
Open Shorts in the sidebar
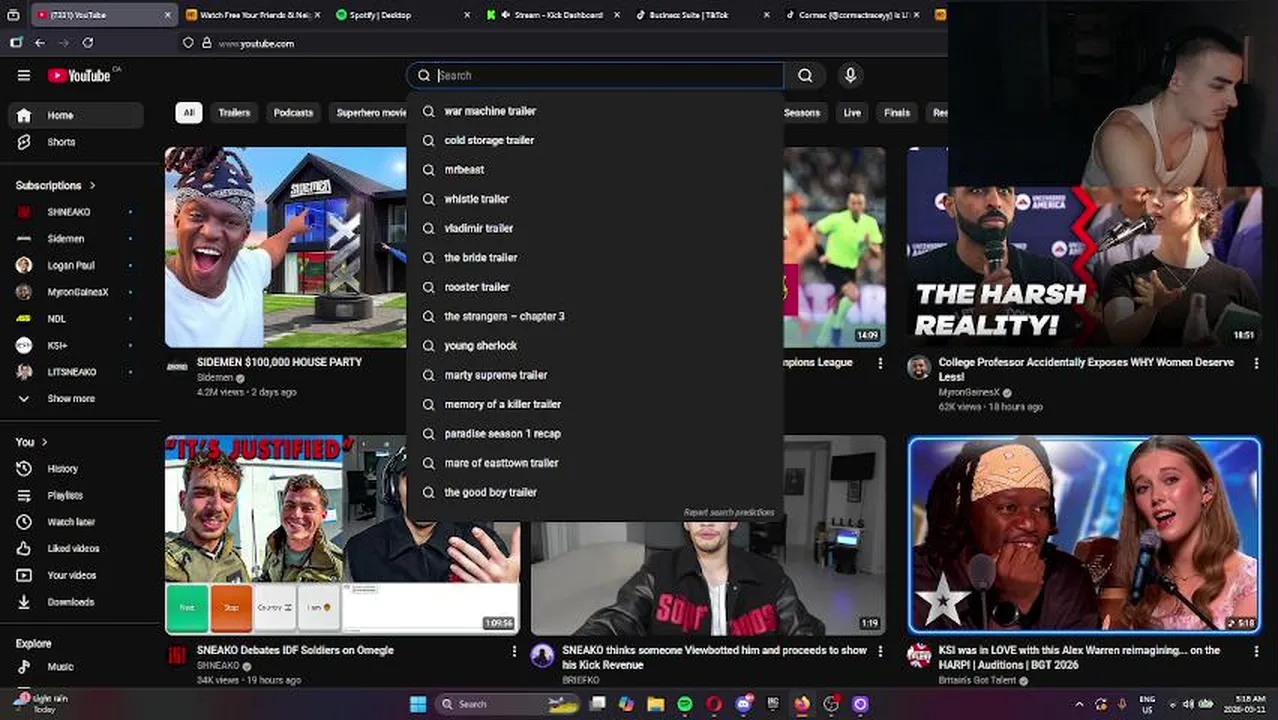[76, 142]
